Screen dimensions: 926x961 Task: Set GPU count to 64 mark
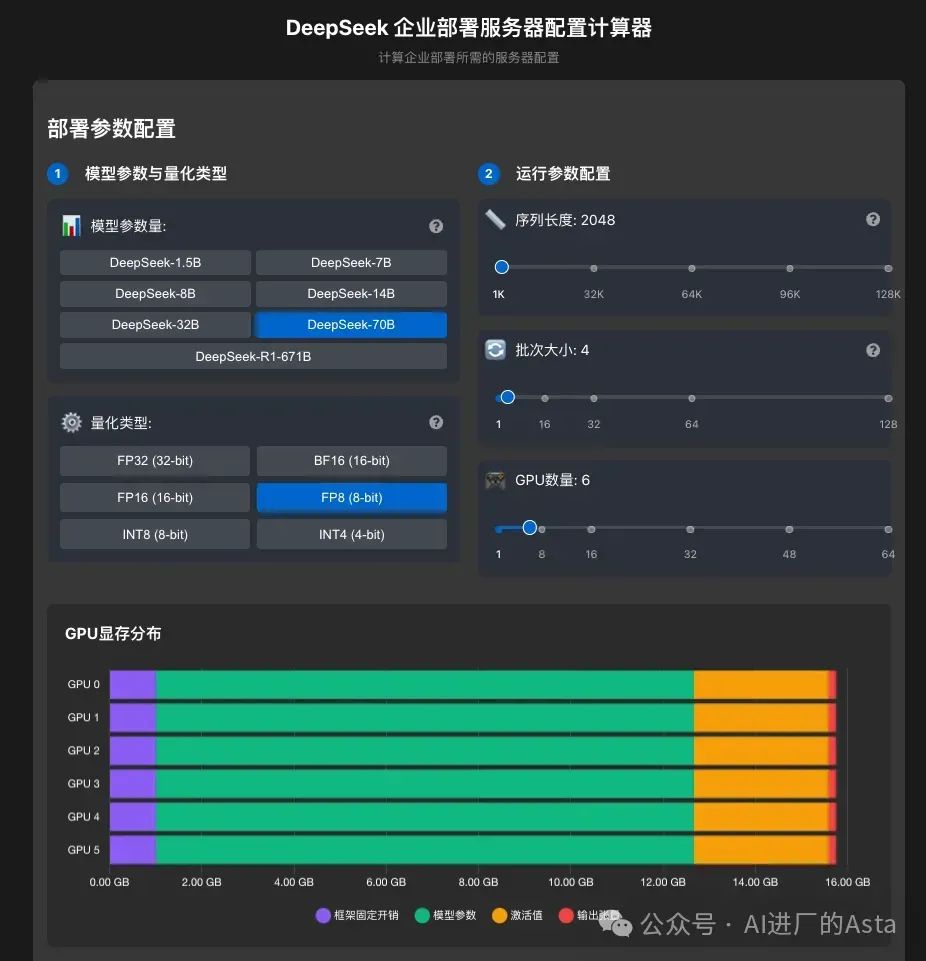888,530
